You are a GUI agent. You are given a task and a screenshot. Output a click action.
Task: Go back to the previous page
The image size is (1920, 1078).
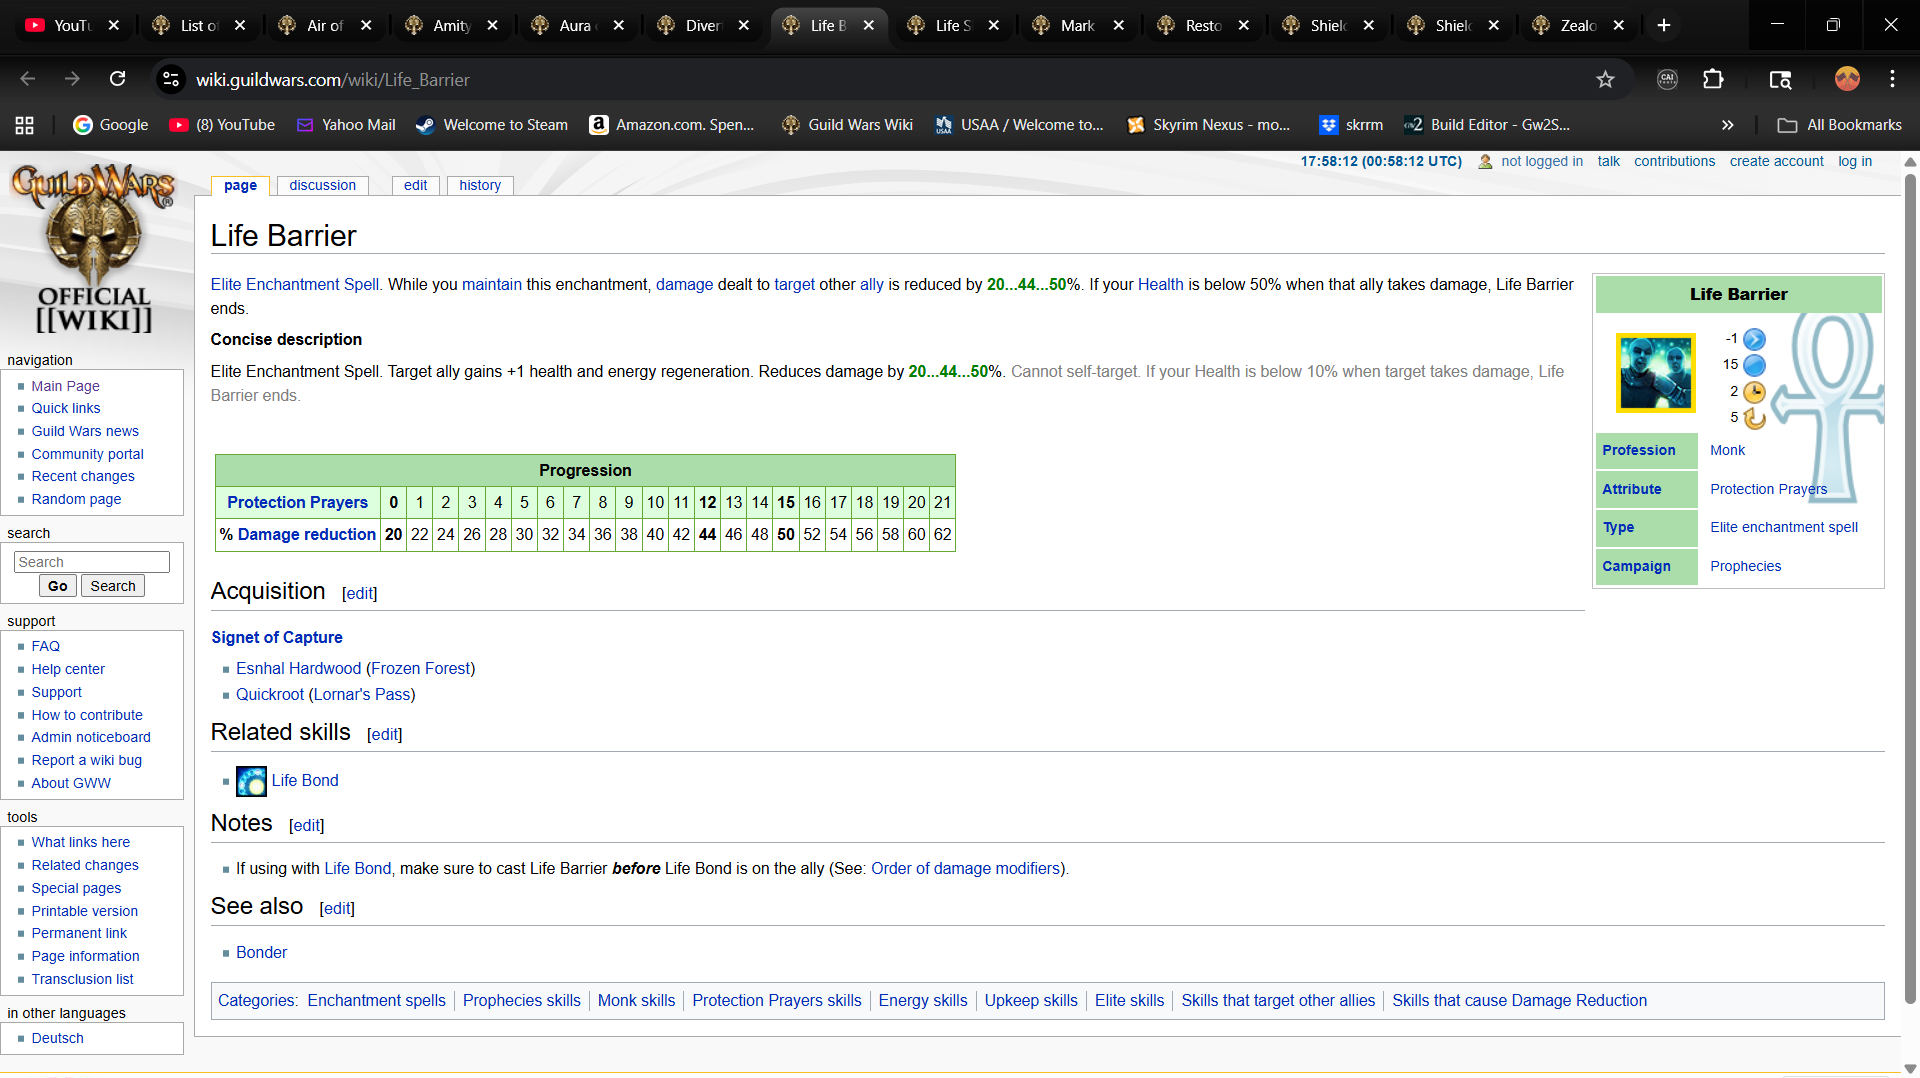click(x=28, y=79)
